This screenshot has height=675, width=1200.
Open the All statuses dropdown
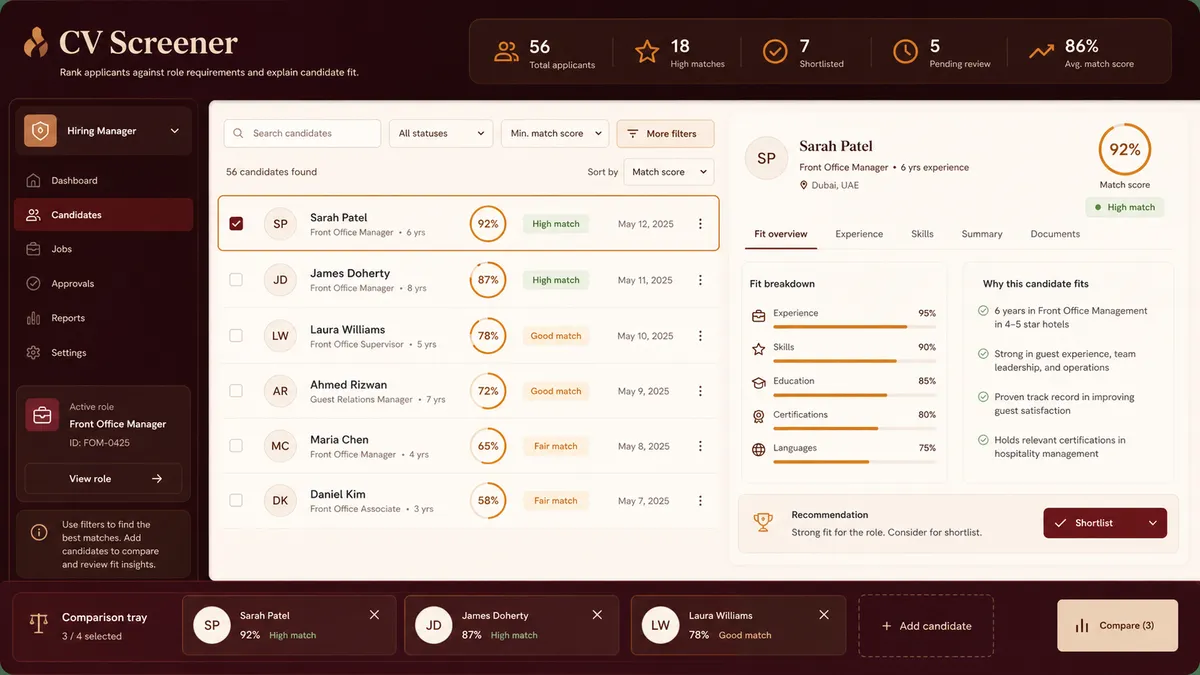[441, 133]
